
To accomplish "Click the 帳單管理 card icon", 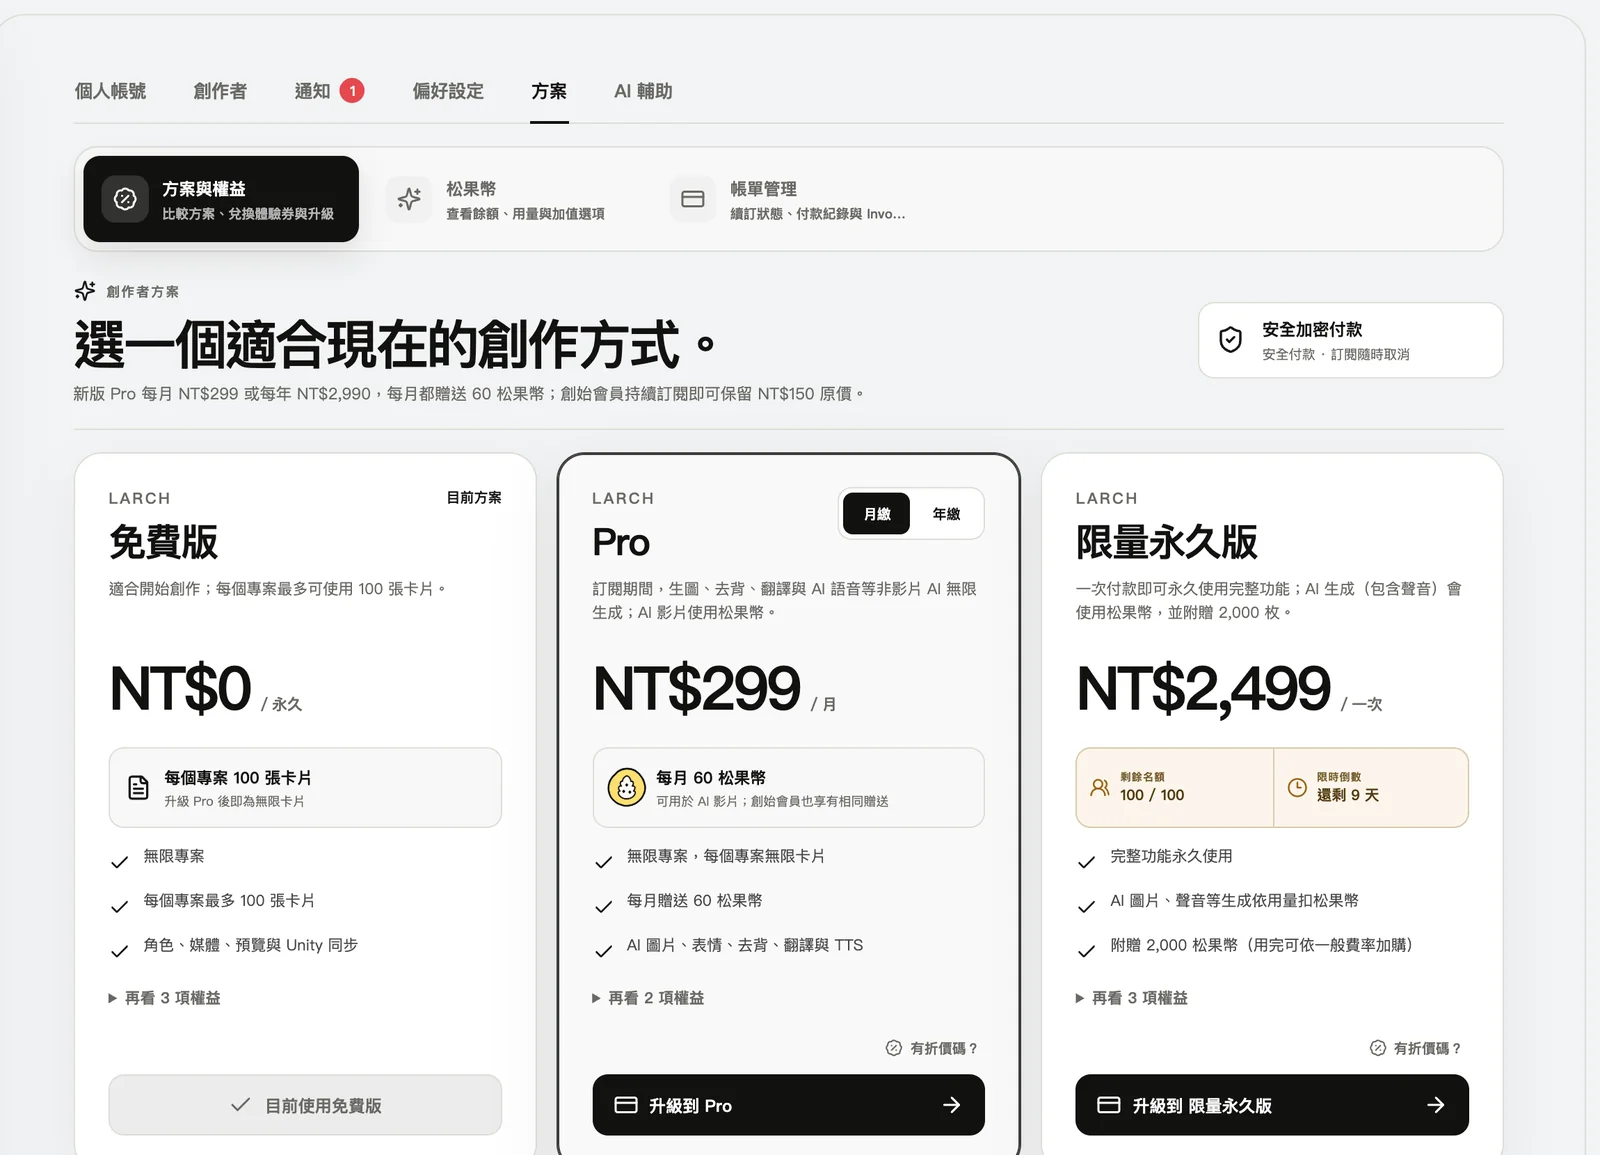I will pos(693,199).
